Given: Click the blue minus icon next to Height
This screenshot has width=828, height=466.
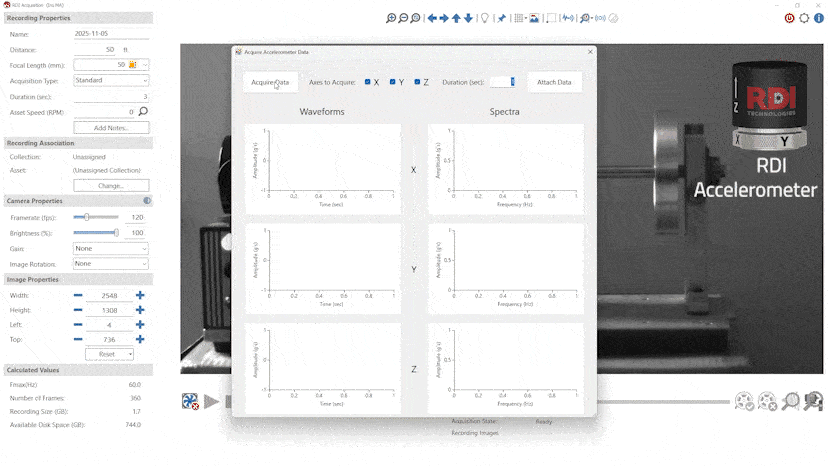Looking at the screenshot, I should pyautogui.click(x=78, y=310).
